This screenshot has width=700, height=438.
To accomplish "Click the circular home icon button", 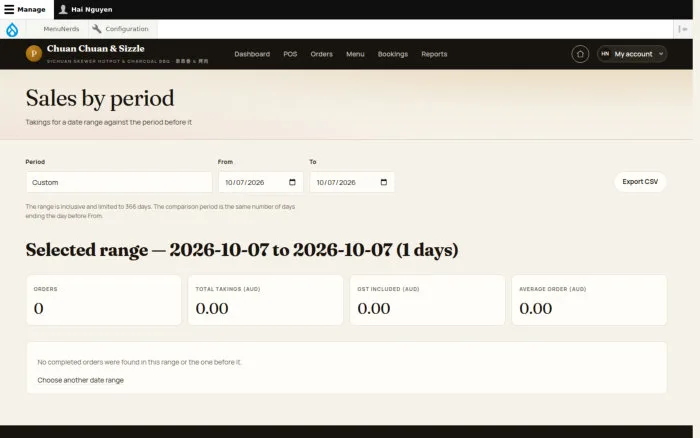I will pos(580,54).
